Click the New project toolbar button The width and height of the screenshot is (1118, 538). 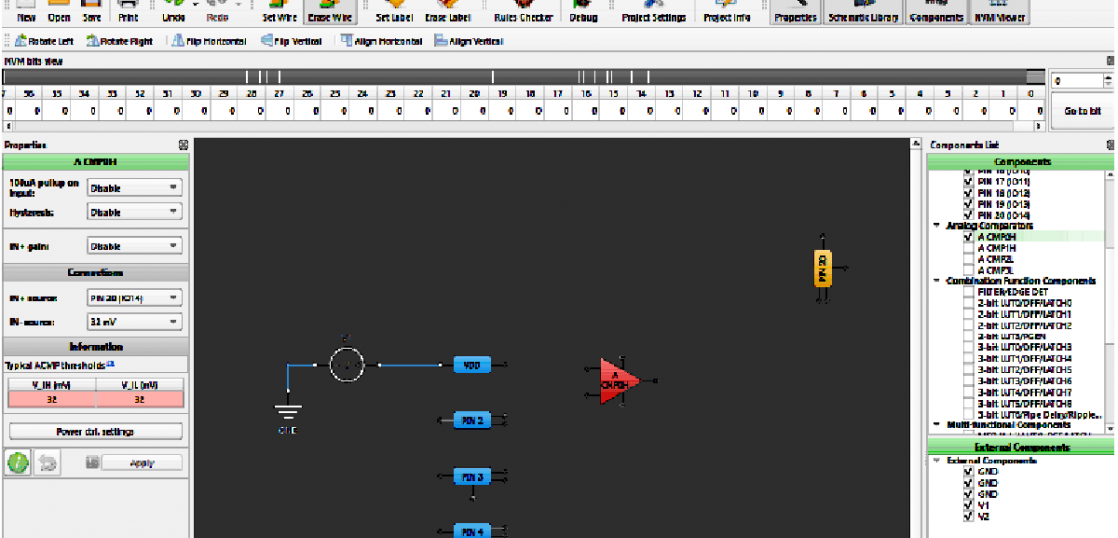(x=26, y=12)
